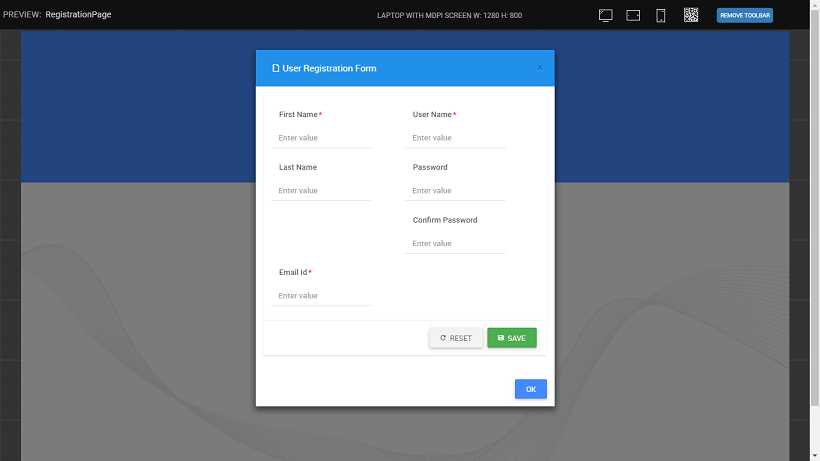Click the User Registration Form title text
The image size is (820, 461).
pyautogui.click(x=330, y=68)
